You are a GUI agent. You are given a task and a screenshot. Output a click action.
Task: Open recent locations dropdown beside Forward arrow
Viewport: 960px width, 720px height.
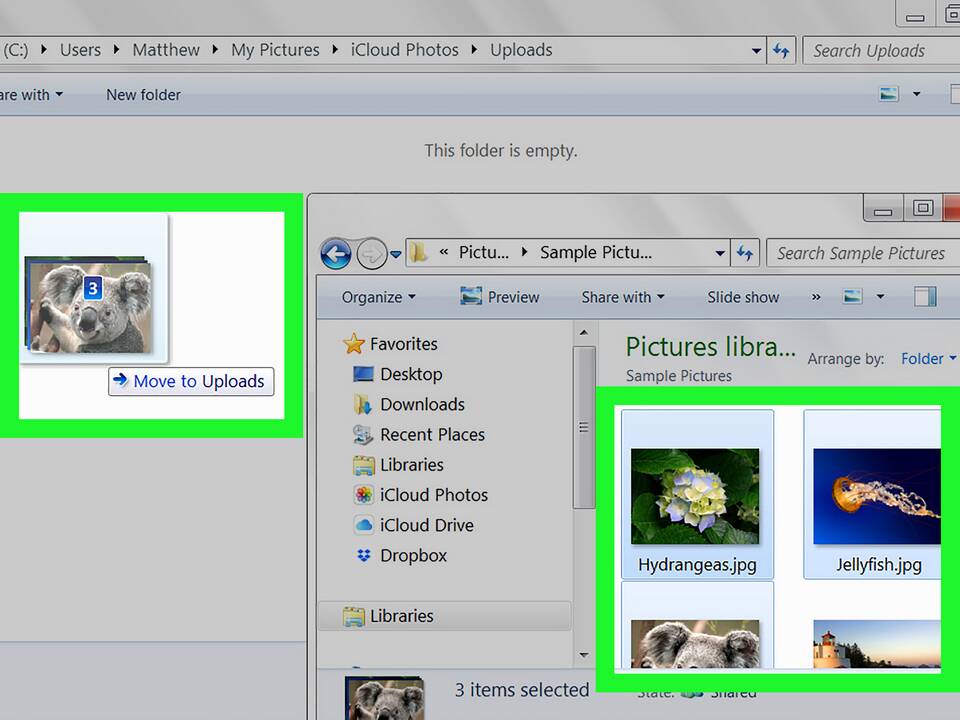point(396,254)
